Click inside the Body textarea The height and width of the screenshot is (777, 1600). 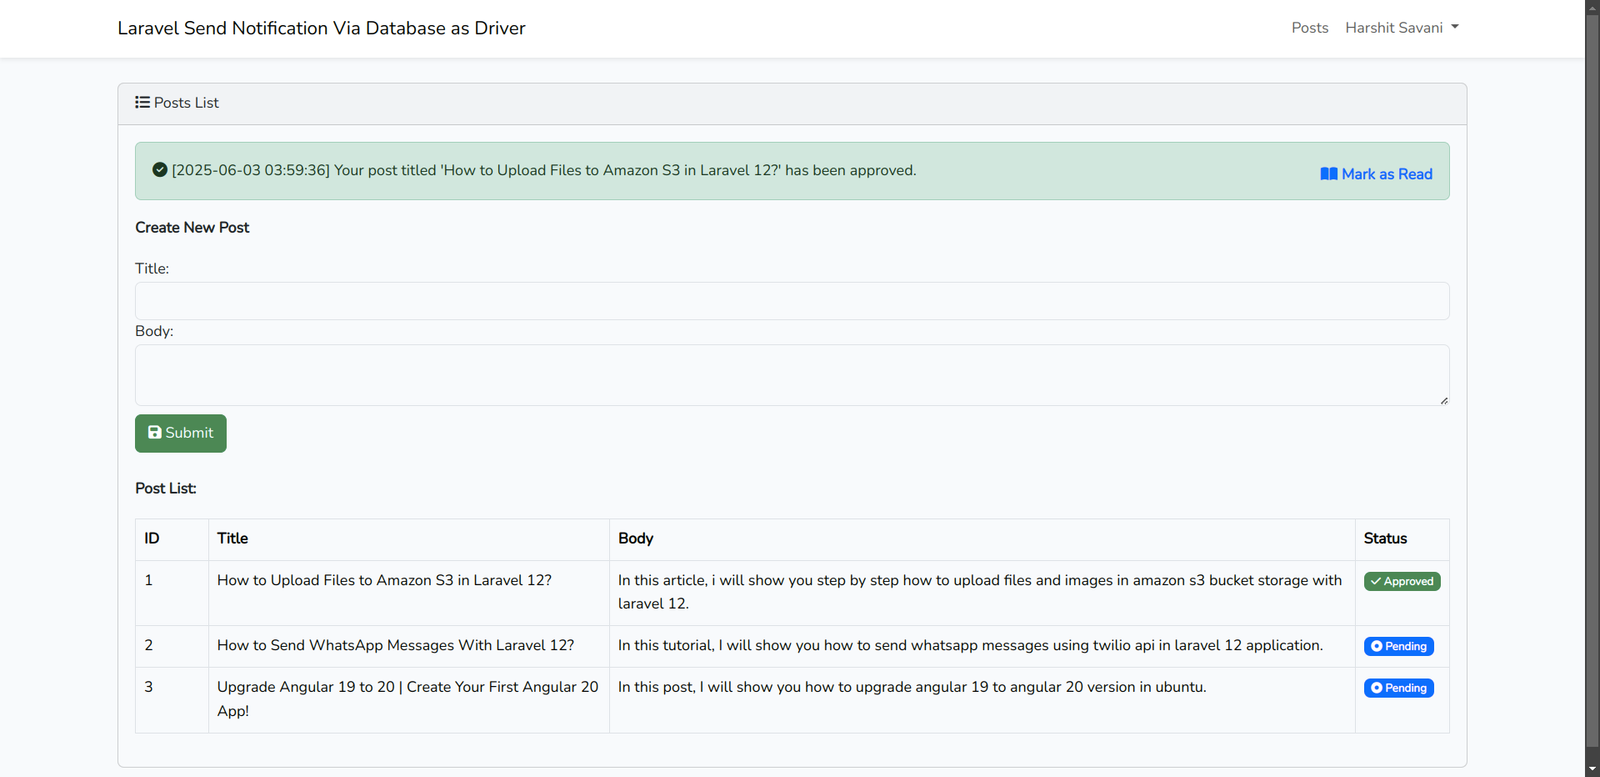click(x=792, y=375)
